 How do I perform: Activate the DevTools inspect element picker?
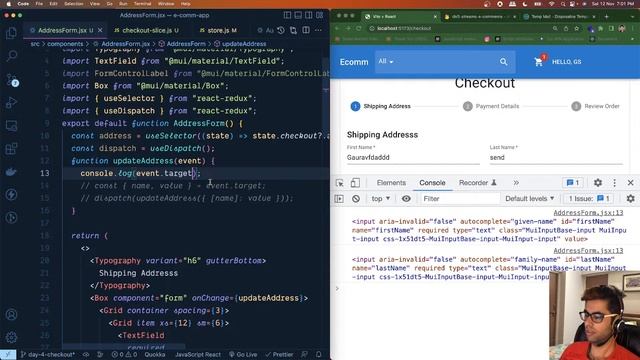[340, 183]
